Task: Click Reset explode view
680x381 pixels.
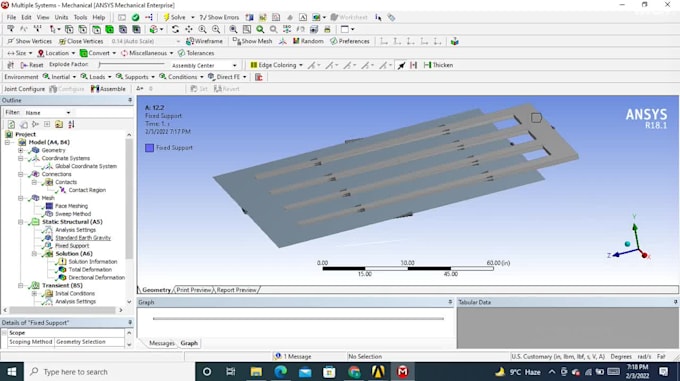Action: click(32, 65)
